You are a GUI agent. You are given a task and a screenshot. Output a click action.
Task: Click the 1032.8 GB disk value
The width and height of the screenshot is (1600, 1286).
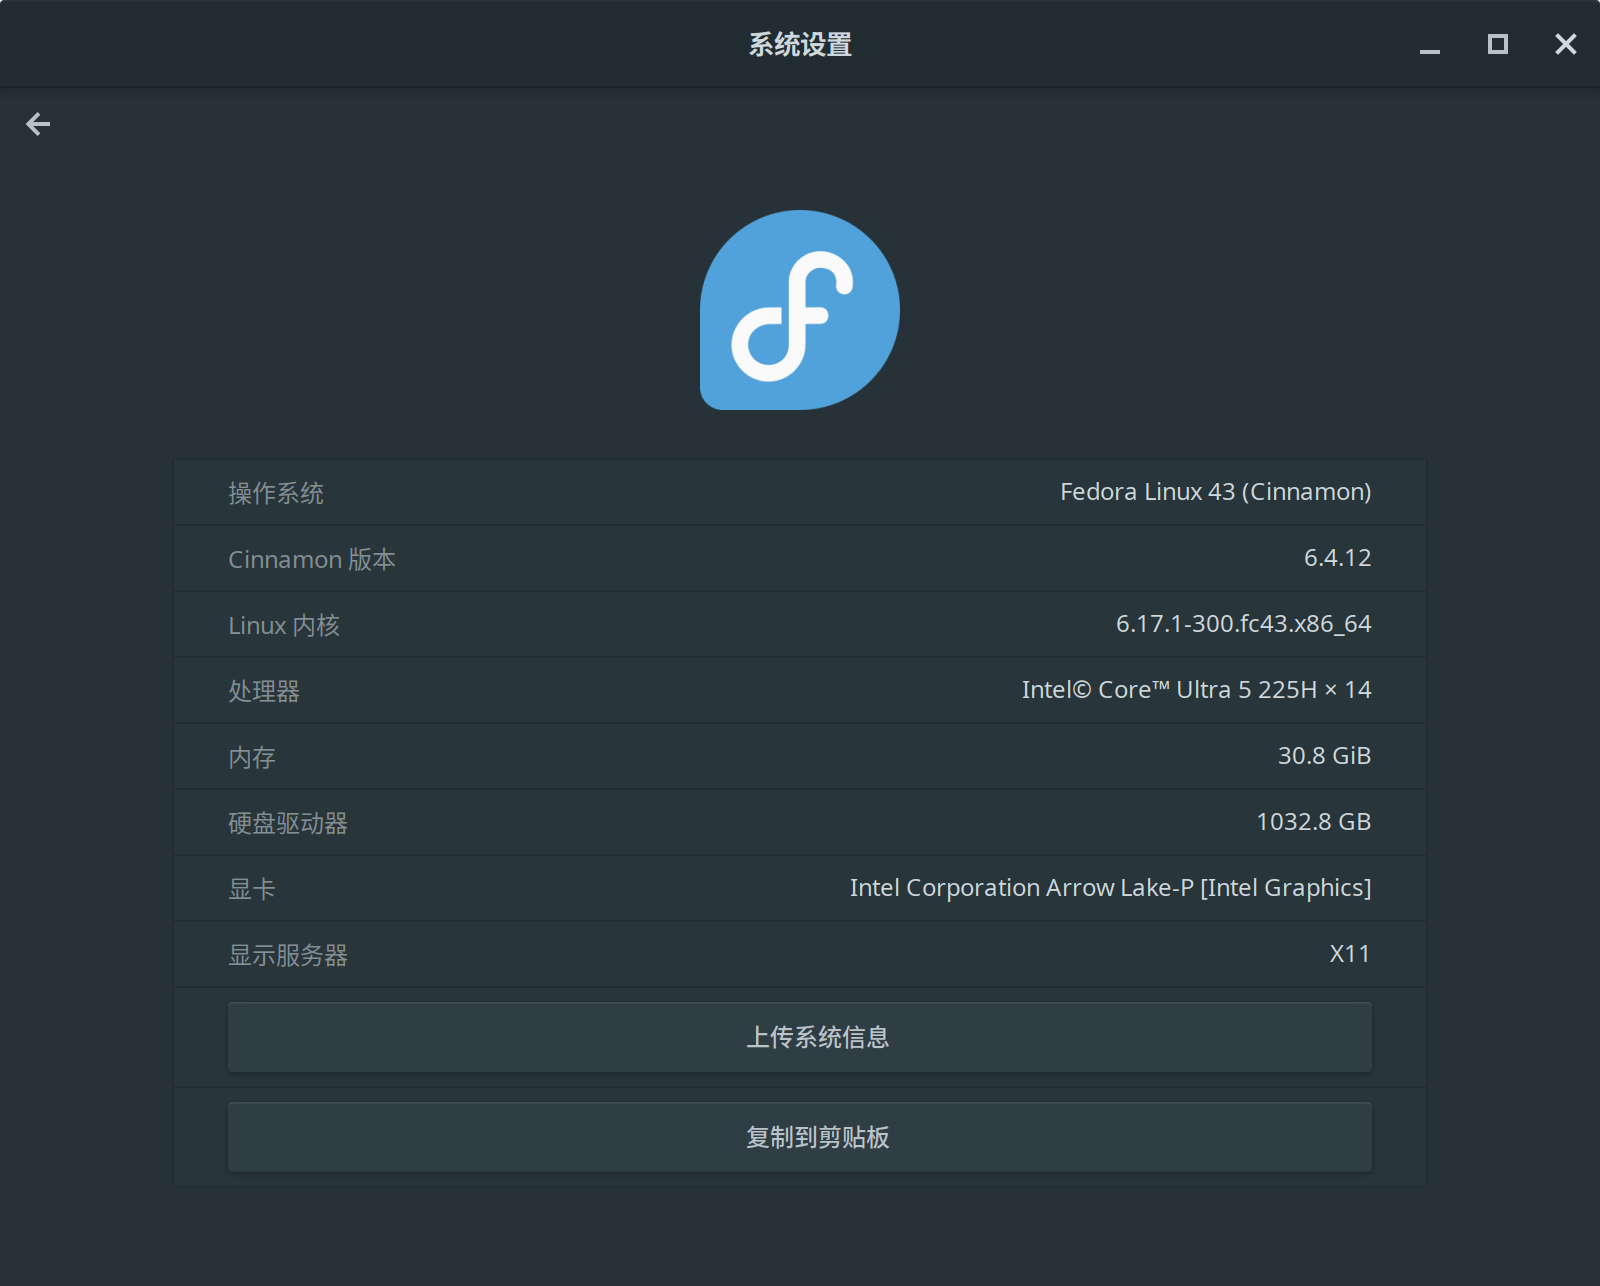point(1313,822)
